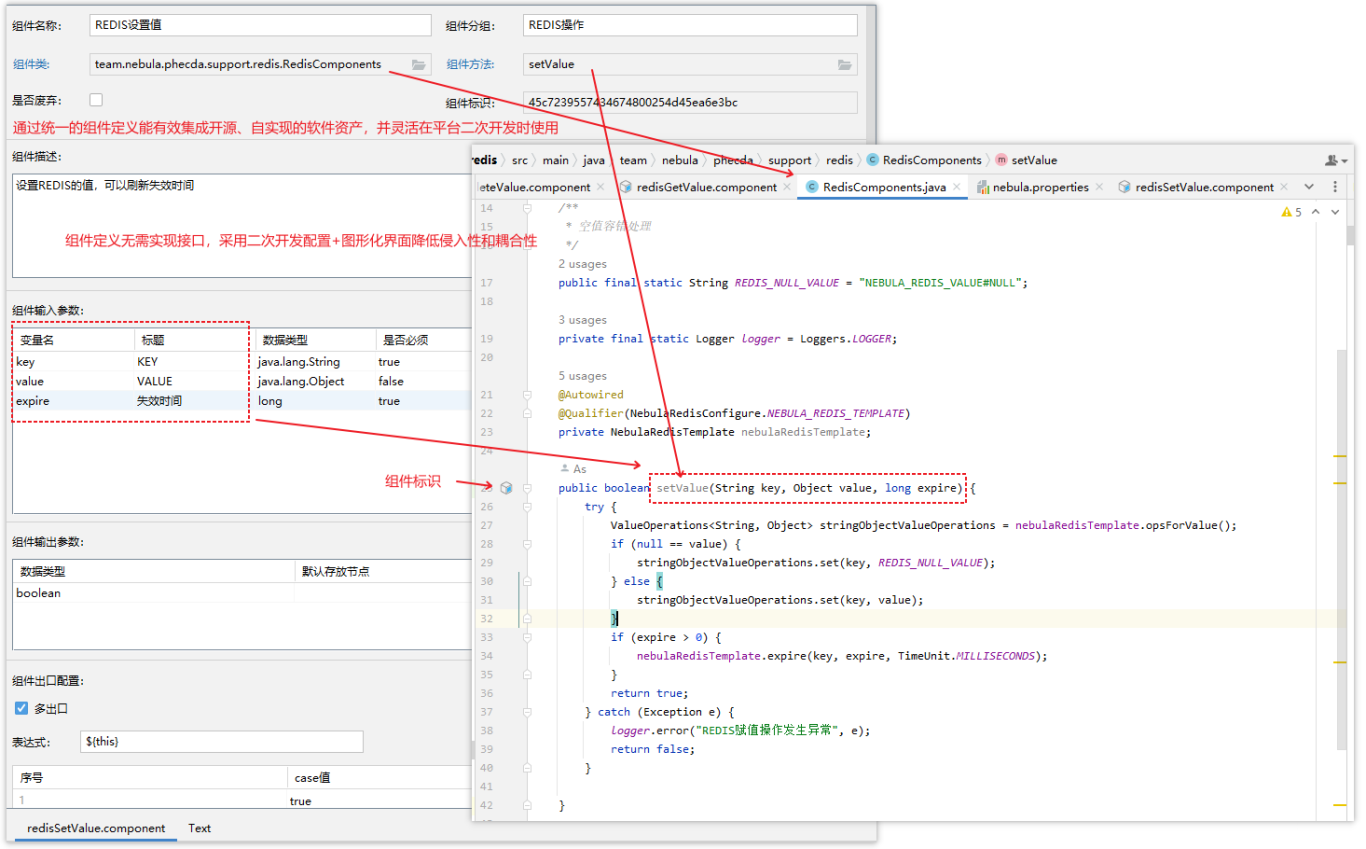Click the component gutter icon beside setValue method
Screen dimensions: 1366x849
click(x=506, y=488)
